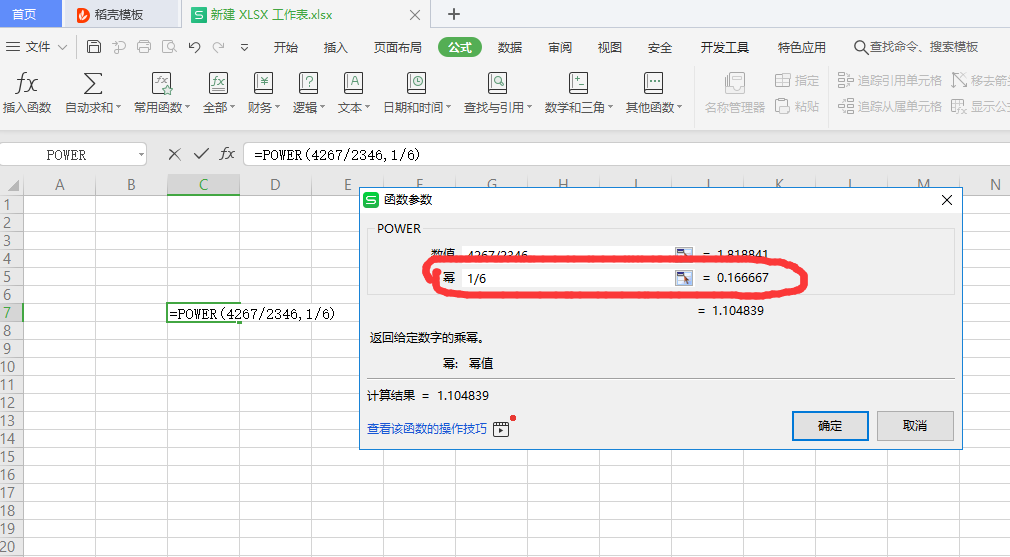Open the 查看该函数的操作技巧 link
The height and width of the screenshot is (557, 1010).
[x=427, y=429]
